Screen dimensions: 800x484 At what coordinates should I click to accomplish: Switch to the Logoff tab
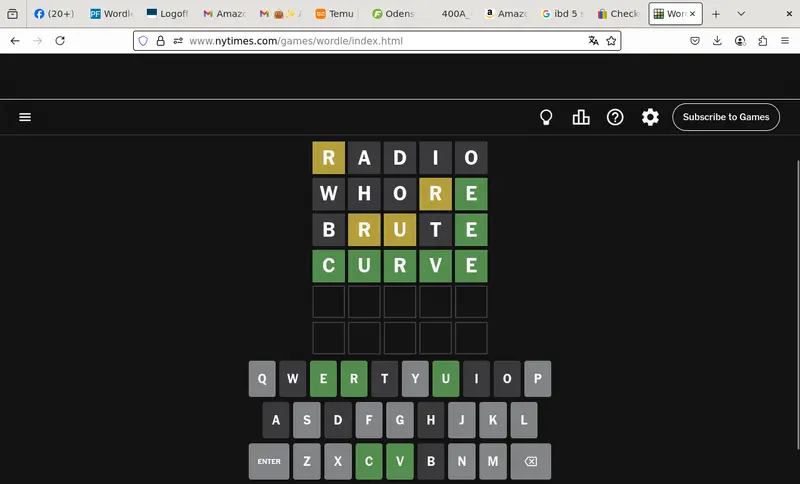[x=168, y=14]
